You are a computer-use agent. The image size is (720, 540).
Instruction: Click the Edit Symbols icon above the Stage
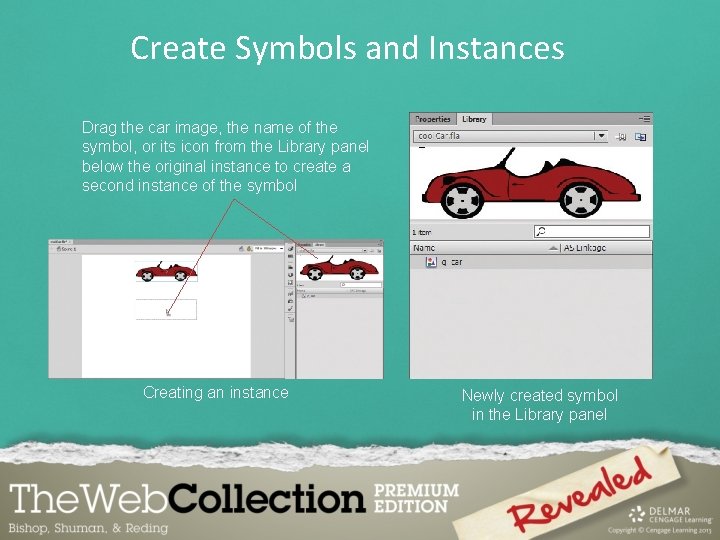pos(249,248)
